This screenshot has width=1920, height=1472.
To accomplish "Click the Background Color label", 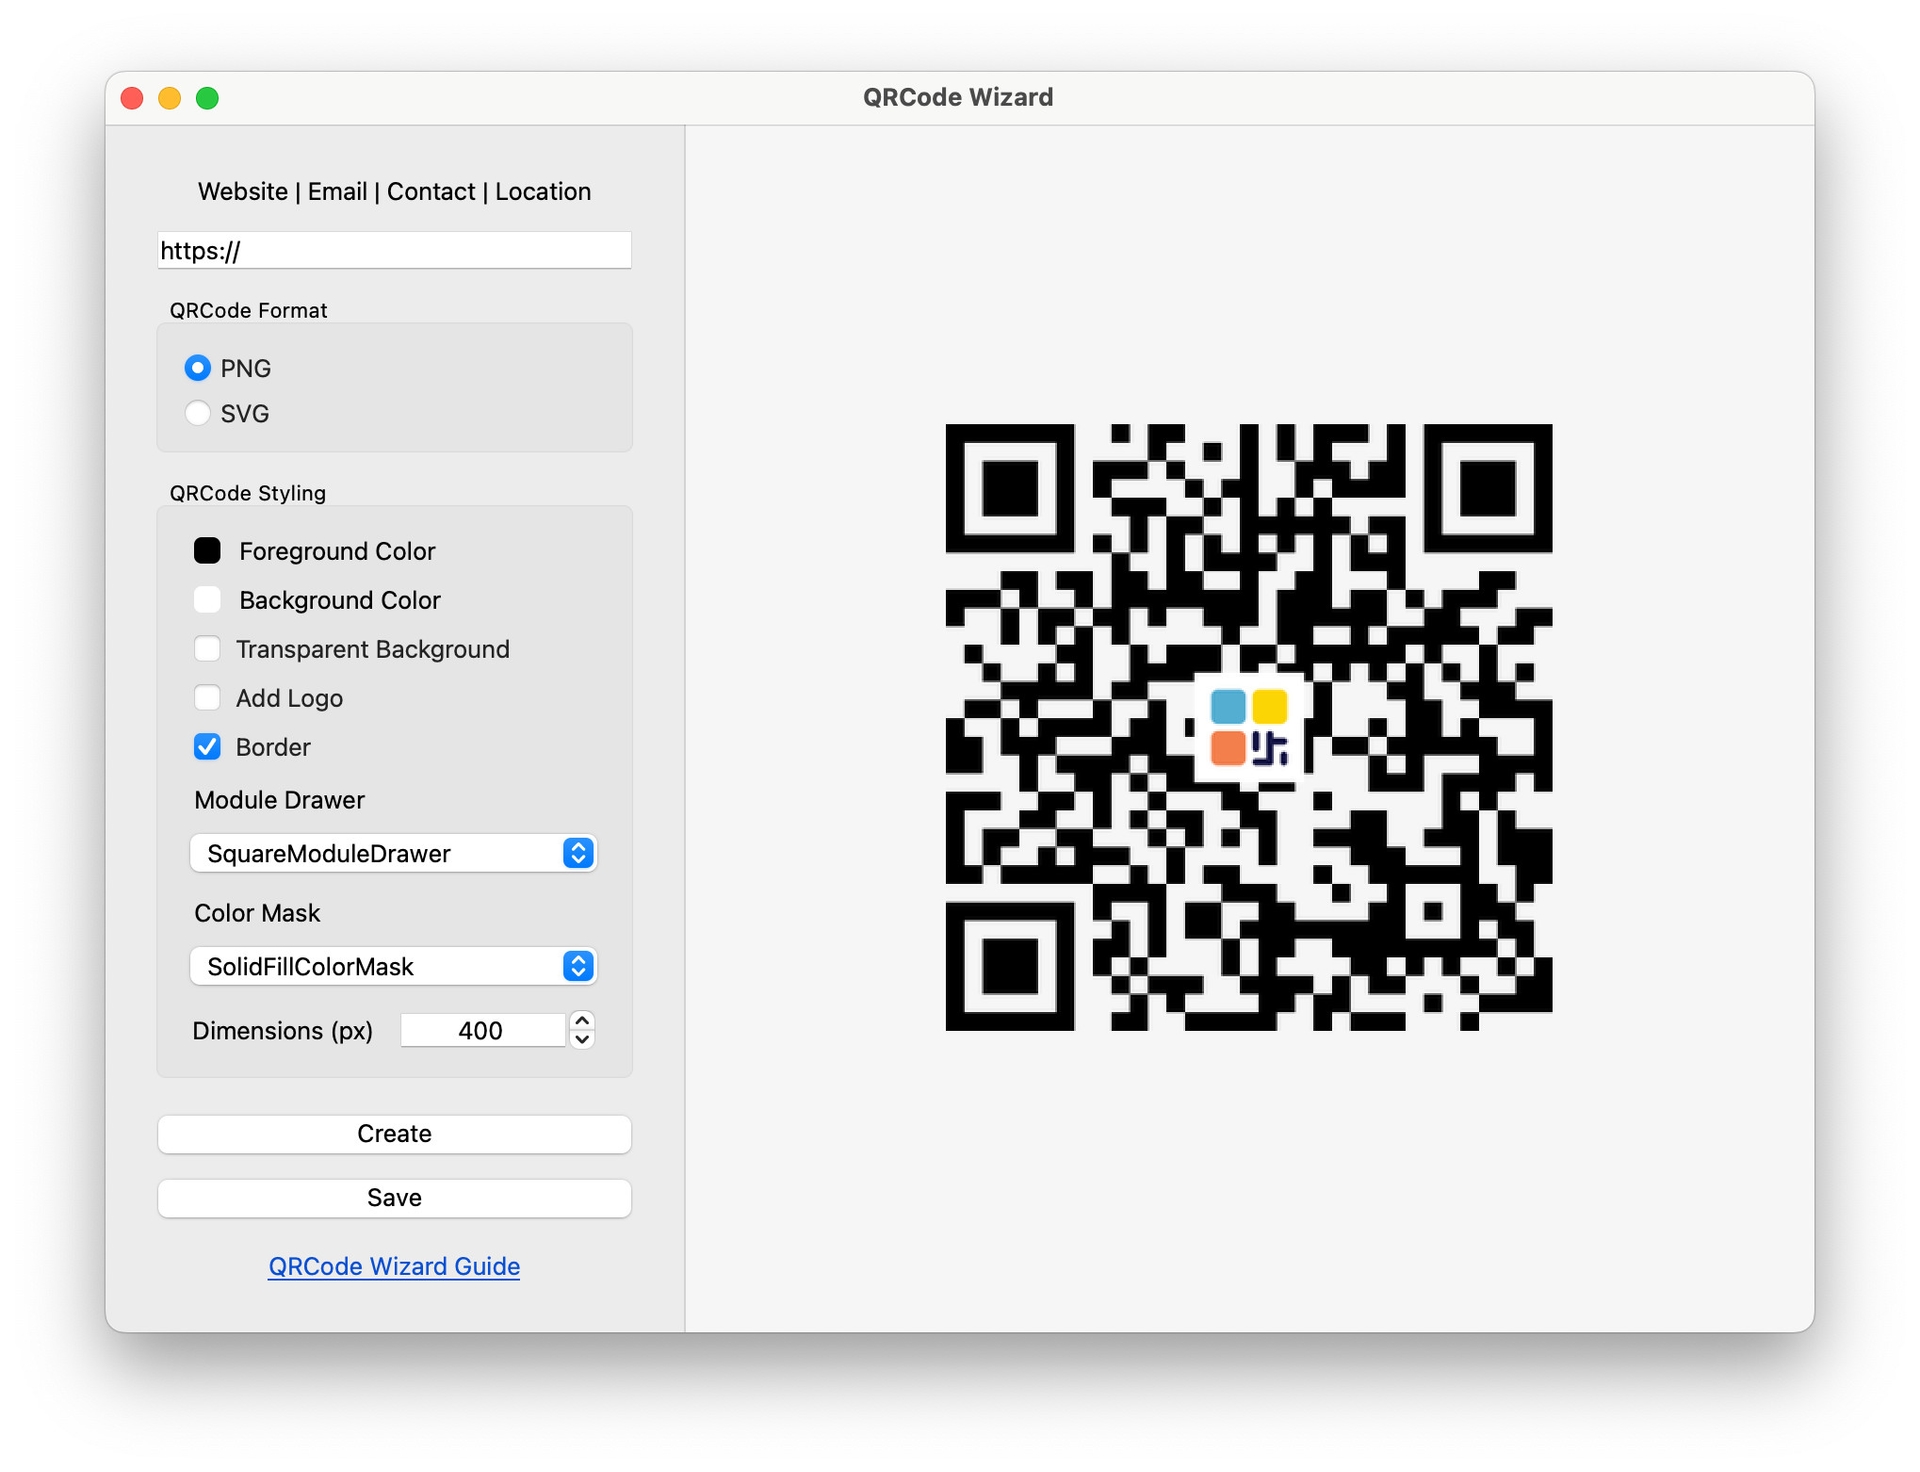I will pyautogui.click(x=340, y=600).
